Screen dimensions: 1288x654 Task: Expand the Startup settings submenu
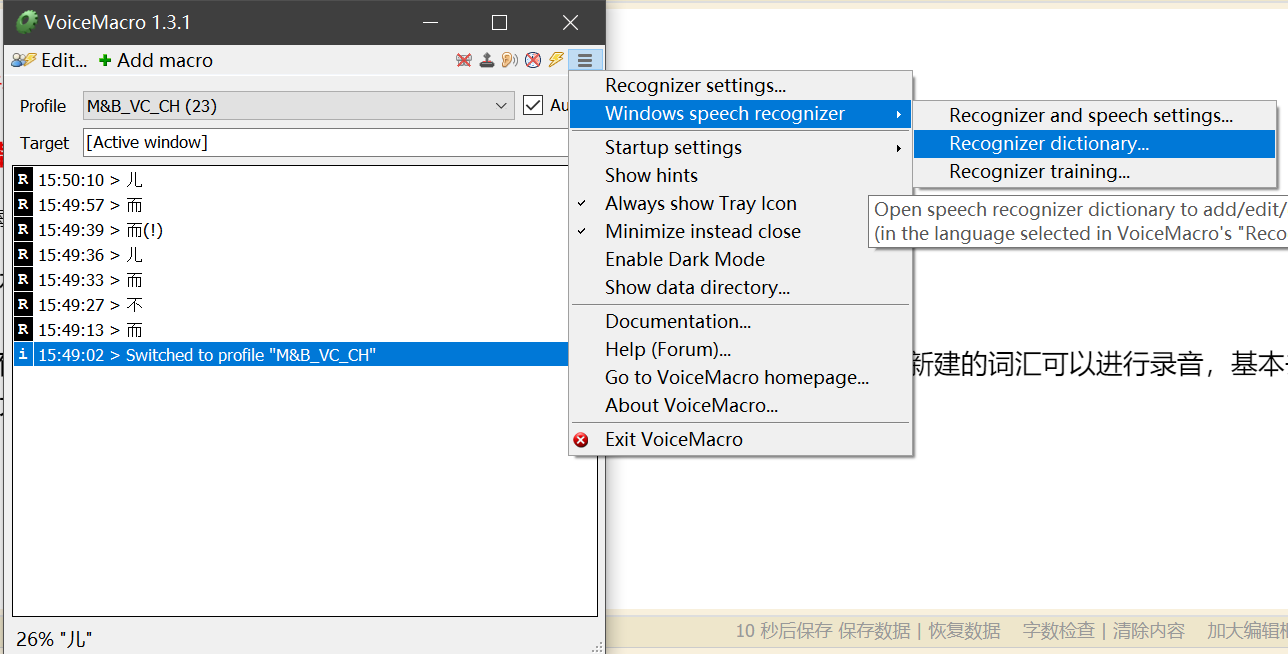pyautogui.click(x=741, y=148)
